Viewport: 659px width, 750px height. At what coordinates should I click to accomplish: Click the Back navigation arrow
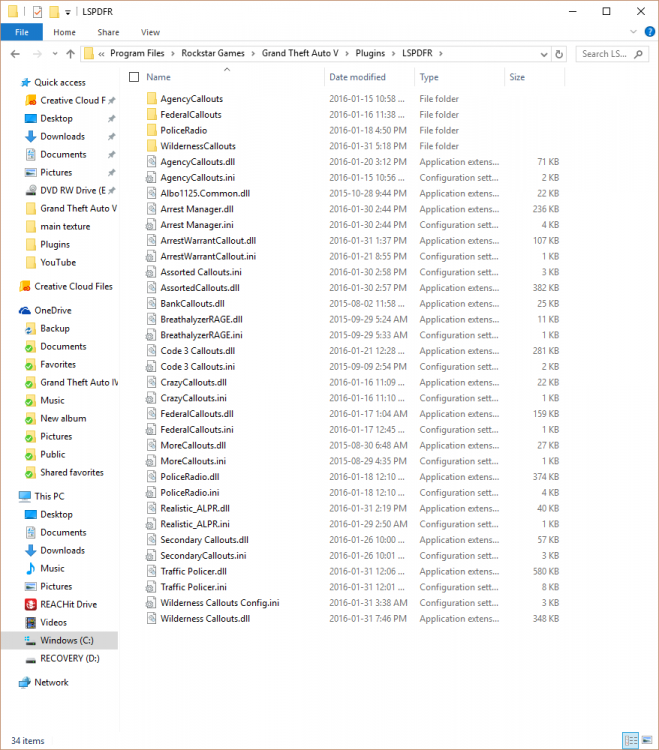(15, 54)
